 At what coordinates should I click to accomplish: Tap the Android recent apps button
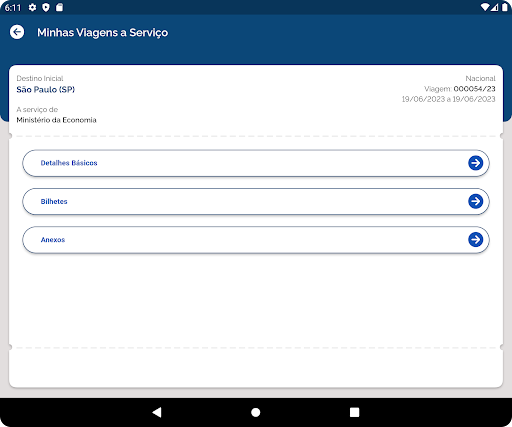click(354, 412)
